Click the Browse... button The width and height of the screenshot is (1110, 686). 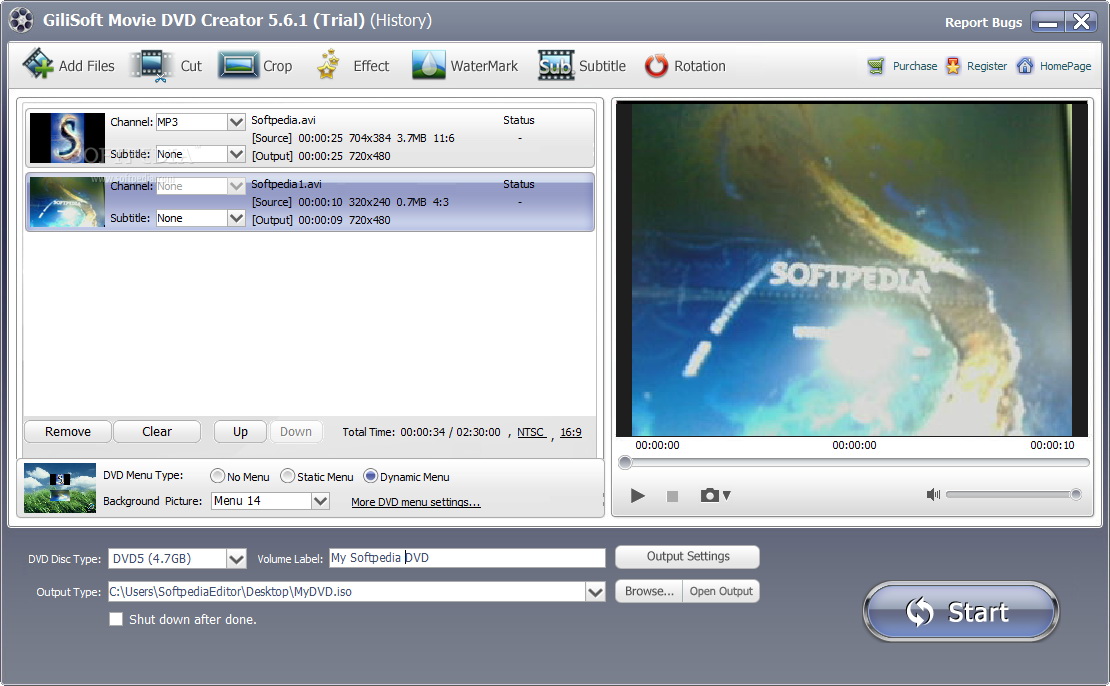pyautogui.click(x=649, y=591)
